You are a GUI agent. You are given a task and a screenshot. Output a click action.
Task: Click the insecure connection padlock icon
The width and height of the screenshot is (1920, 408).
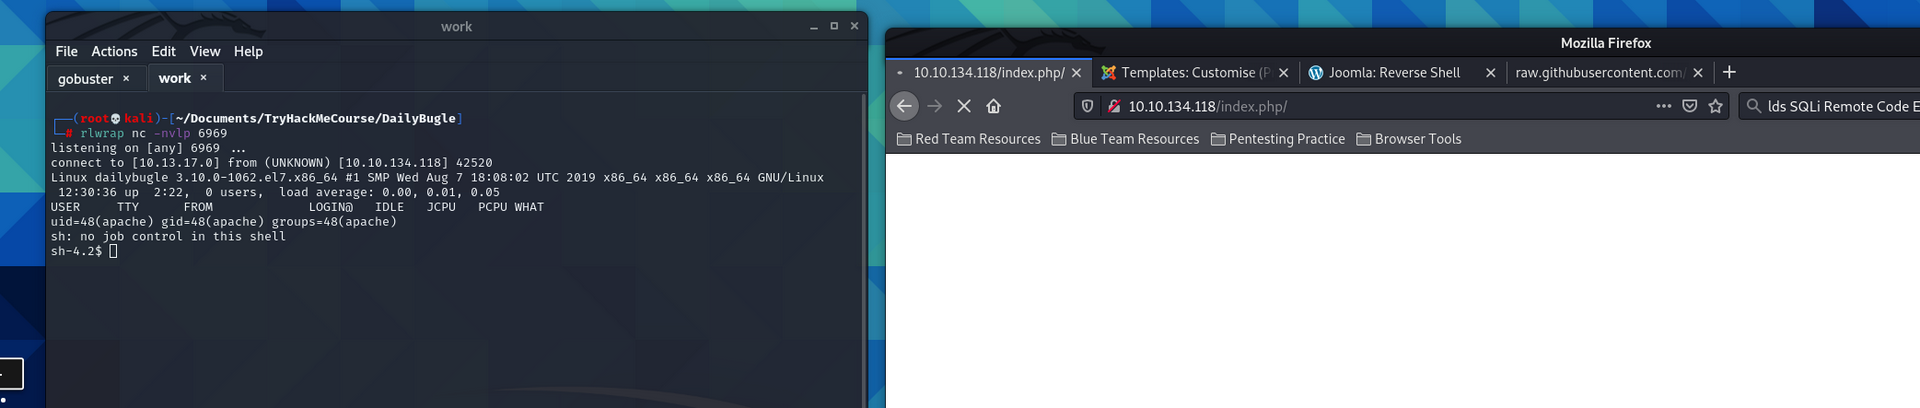click(1113, 106)
